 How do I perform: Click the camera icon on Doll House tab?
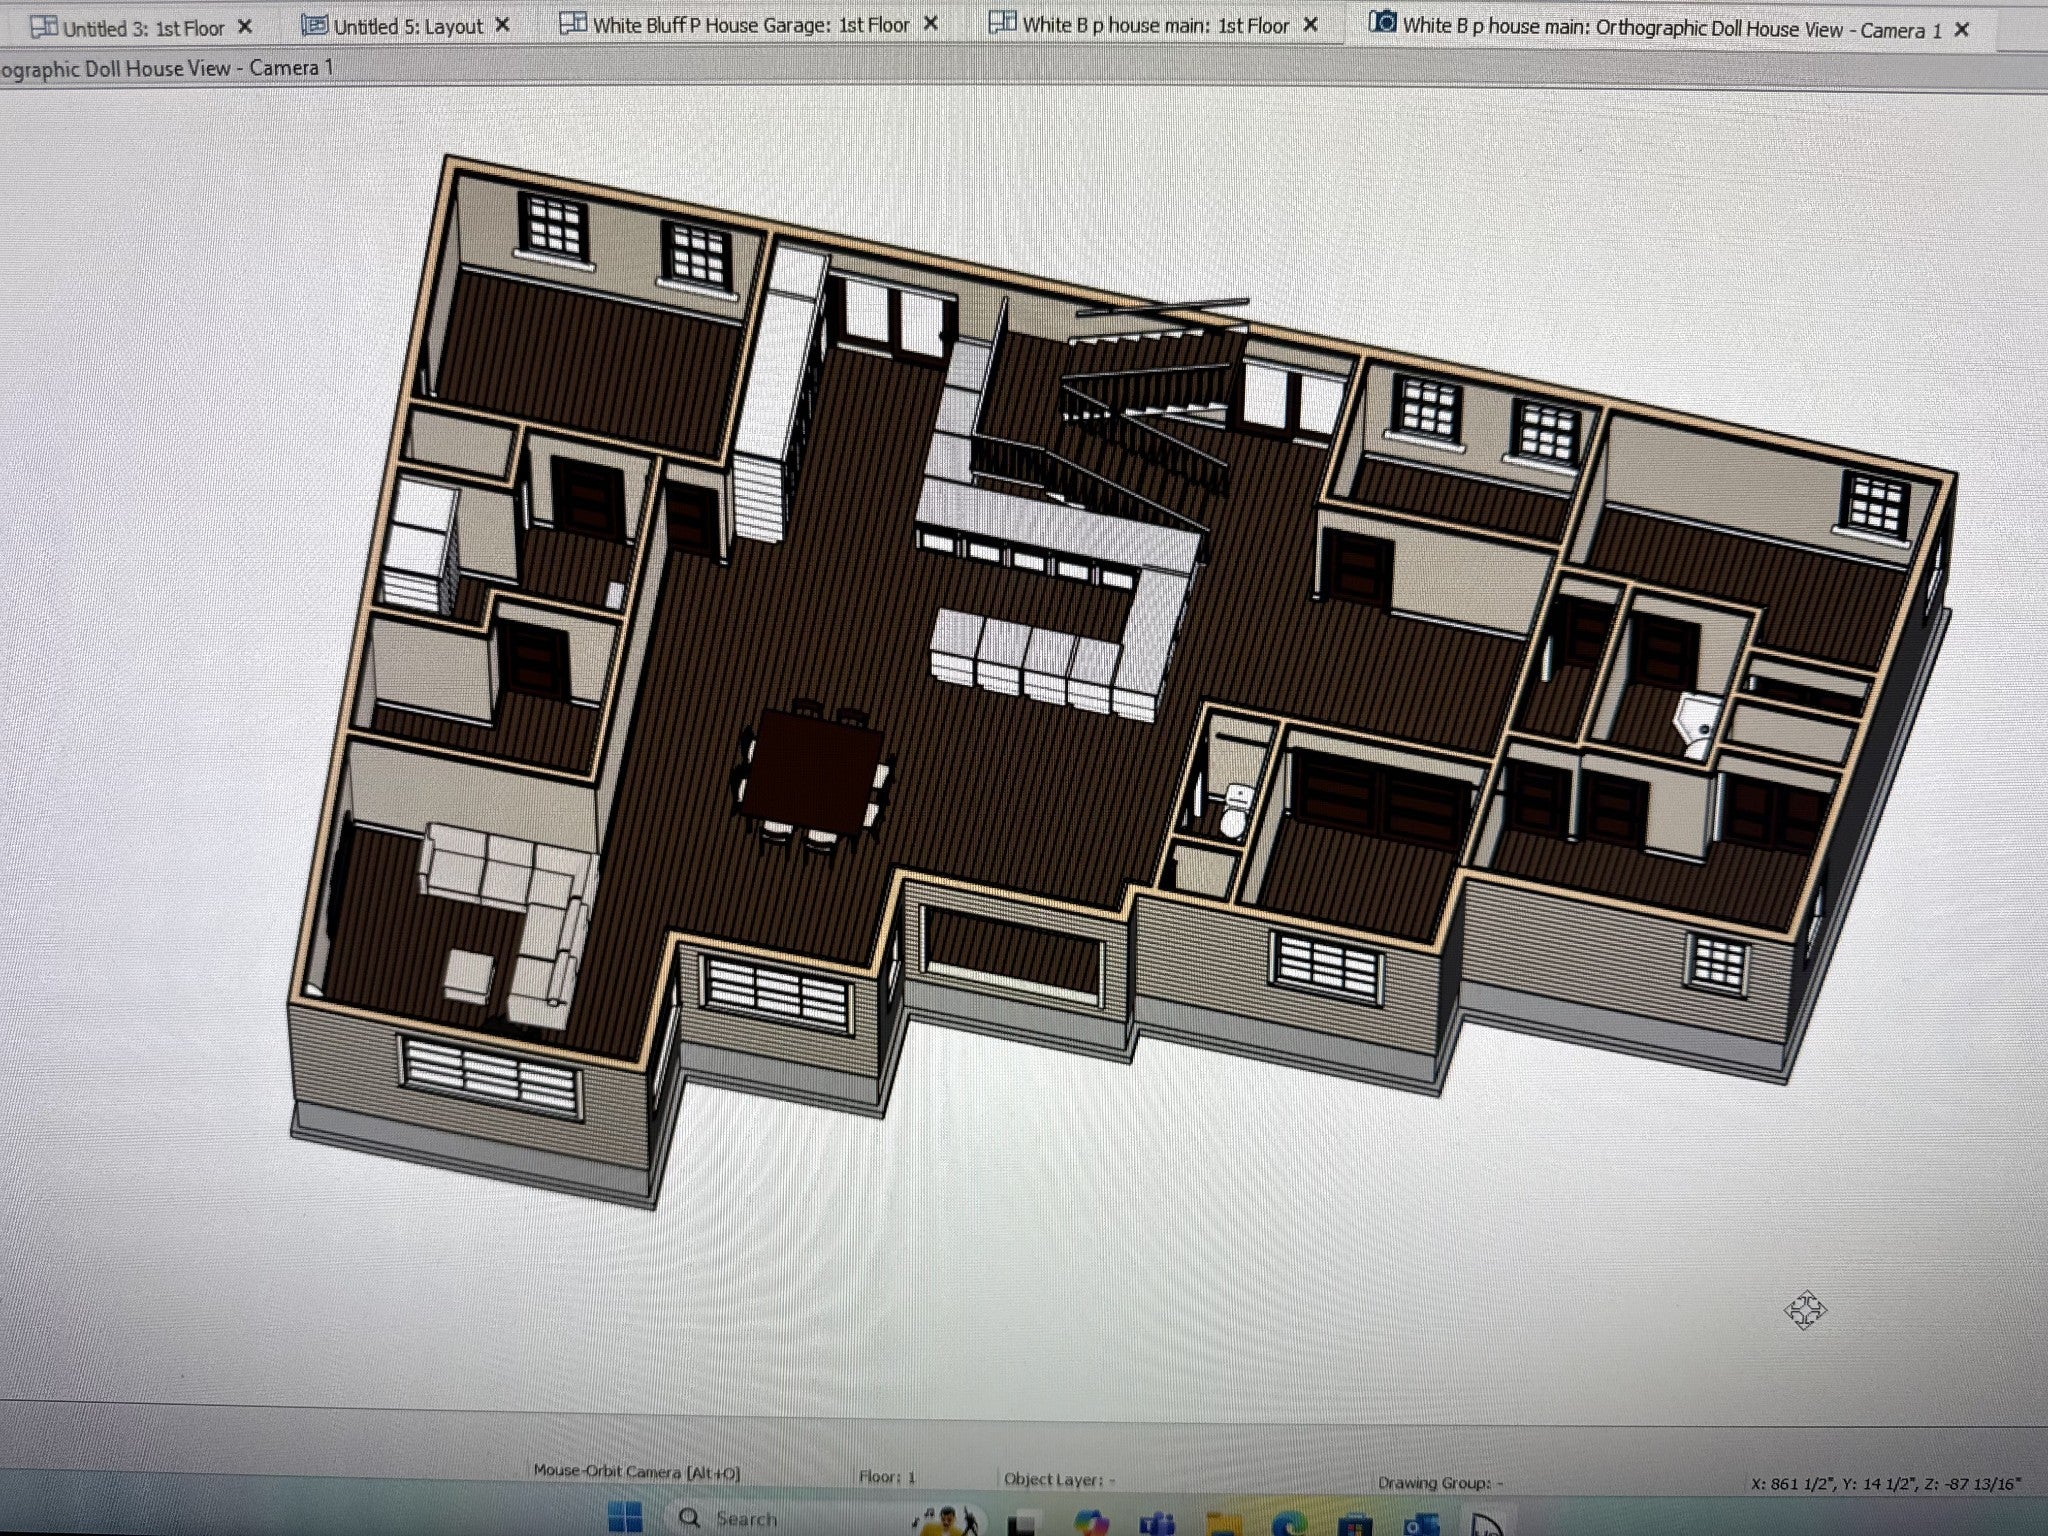(x=1382, y=22)
